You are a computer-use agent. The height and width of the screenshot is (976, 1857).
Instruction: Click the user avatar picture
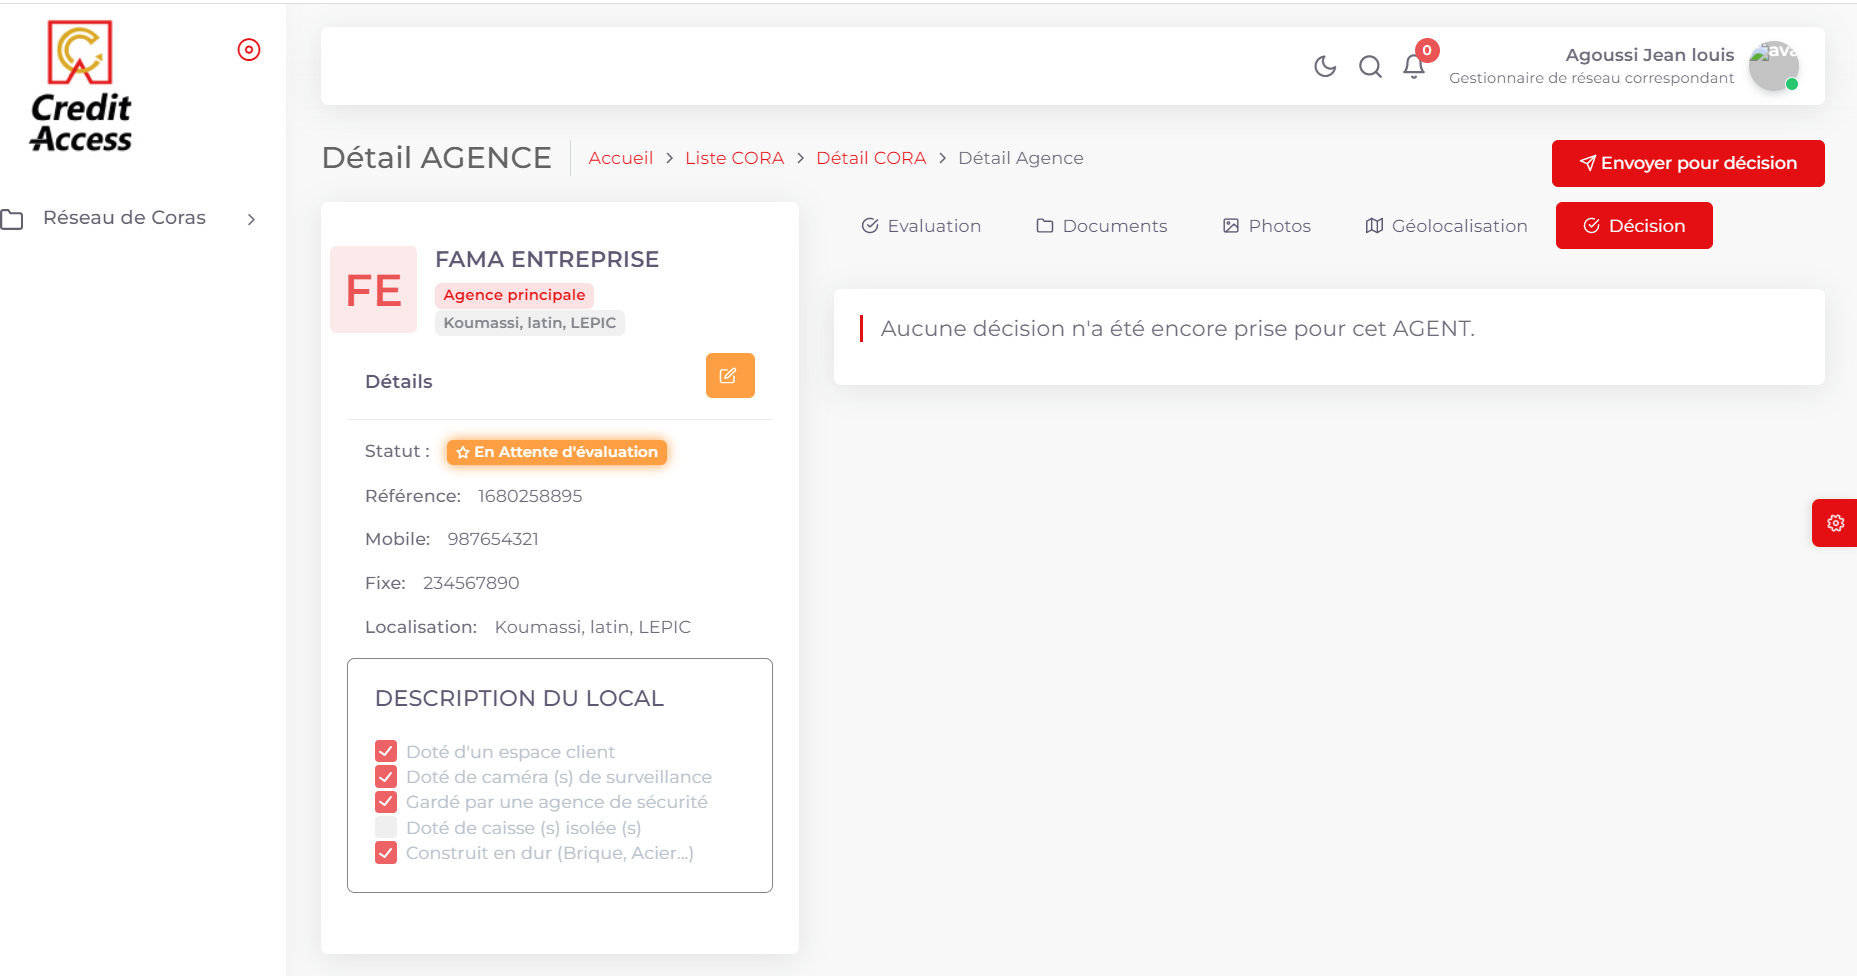coord(1773,66)
